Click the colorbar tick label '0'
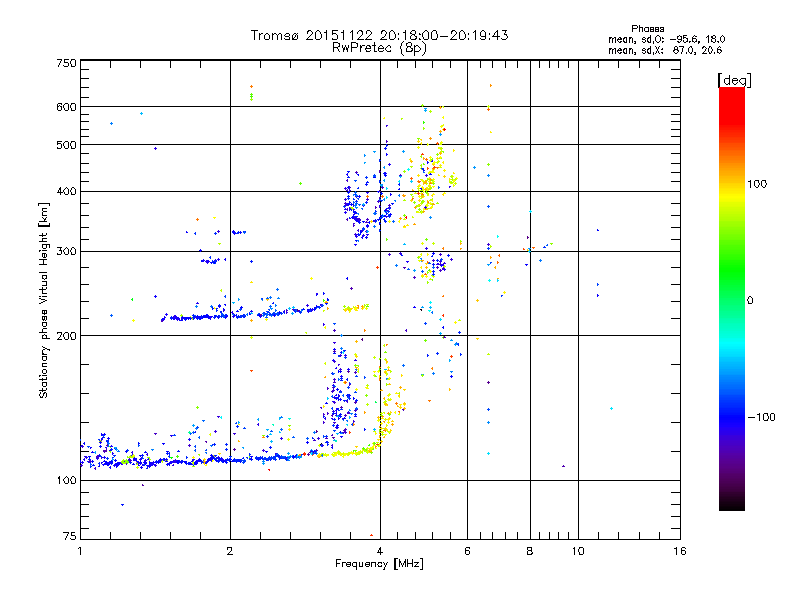 (x=750, y=301)
